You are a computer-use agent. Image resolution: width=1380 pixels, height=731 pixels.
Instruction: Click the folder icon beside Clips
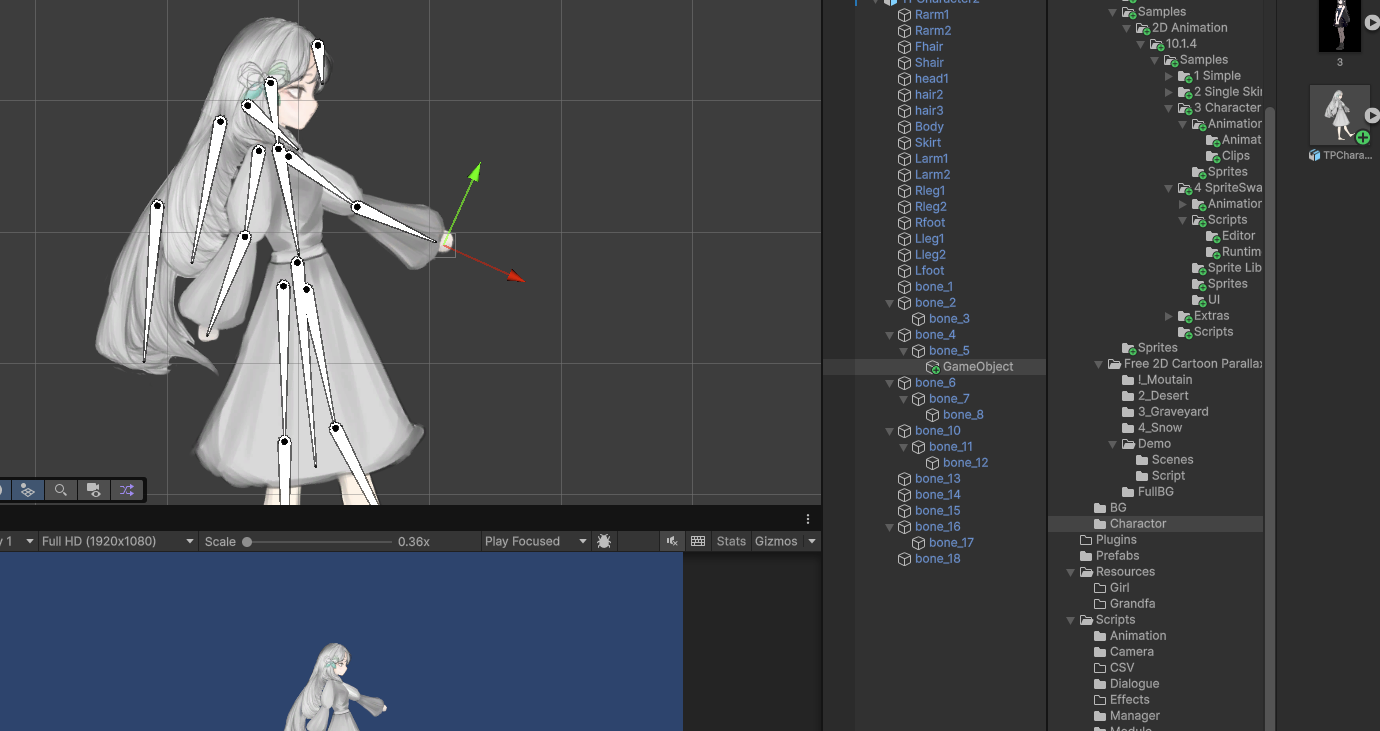coord(1213,156)
